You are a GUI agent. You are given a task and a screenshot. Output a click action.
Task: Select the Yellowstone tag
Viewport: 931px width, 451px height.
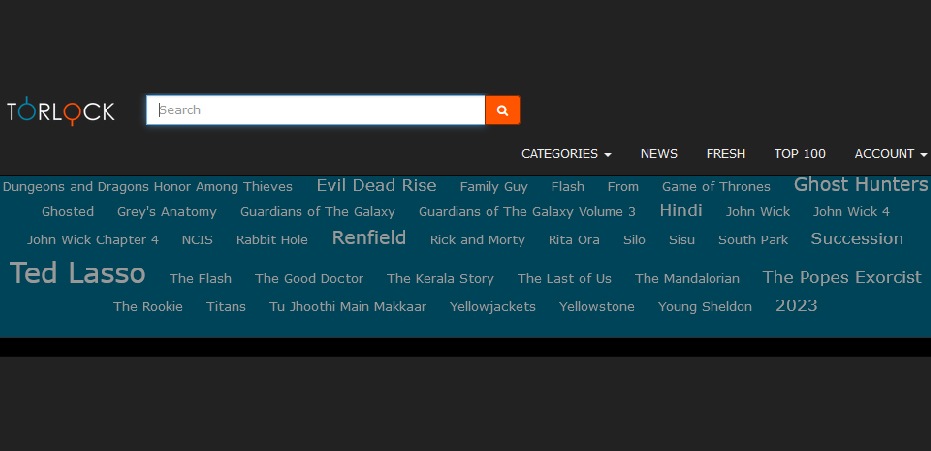coord(597,307)
